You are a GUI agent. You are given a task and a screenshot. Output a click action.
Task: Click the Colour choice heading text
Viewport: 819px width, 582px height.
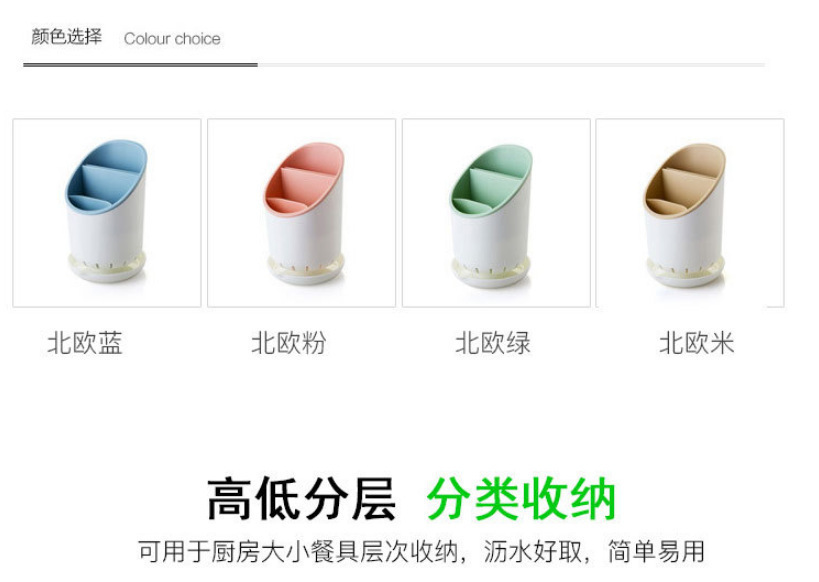[x=172, y=39]
